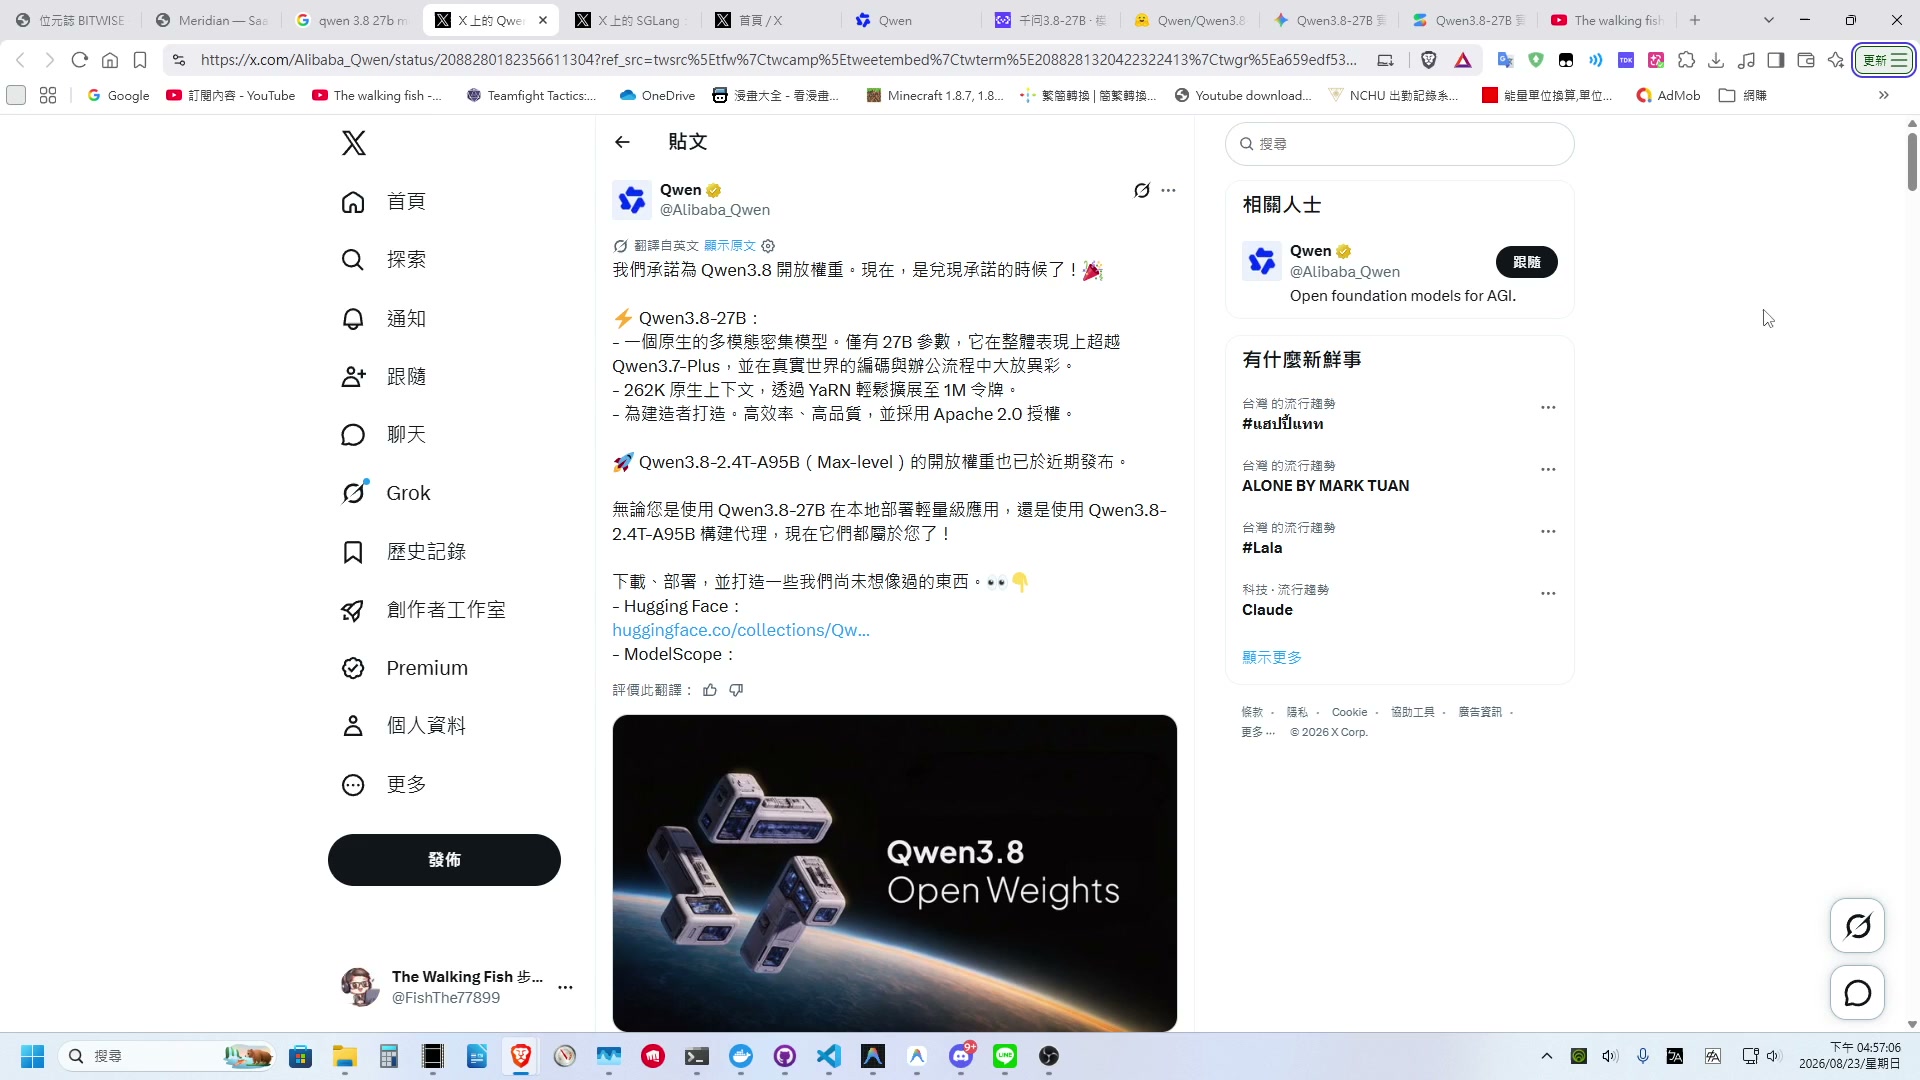
Task: Rate the translation with thumbs down
Action: coord(736,690)
